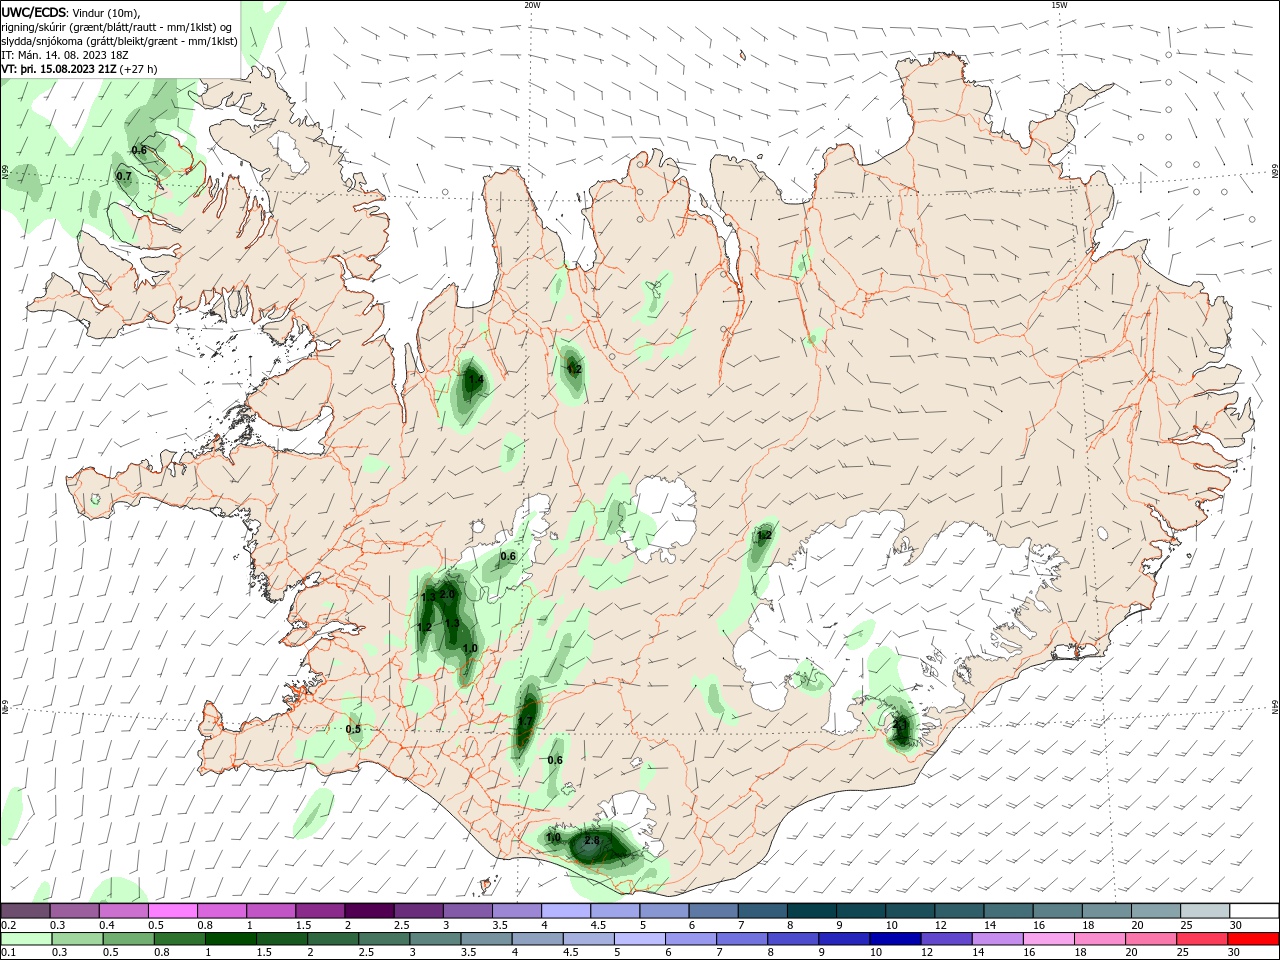Click the 20W longitude label at the map top

[x=532, y=5]
